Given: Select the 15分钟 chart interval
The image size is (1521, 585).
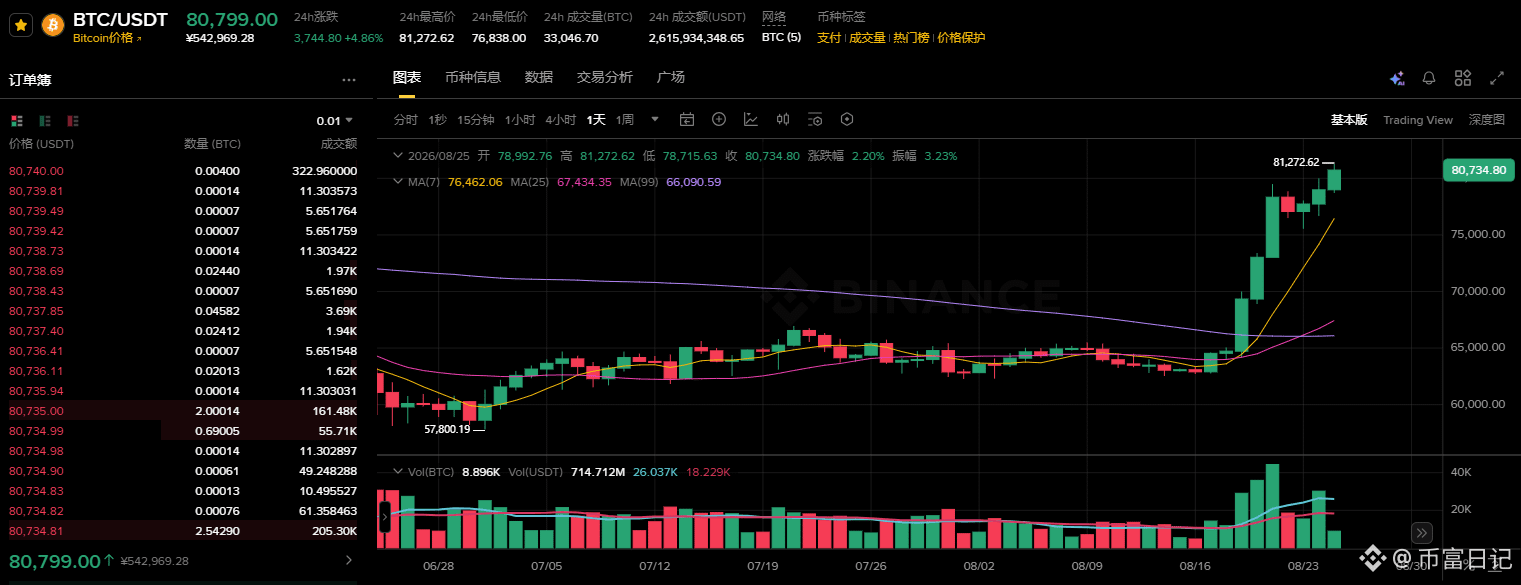Looking at the screenshot, I should coord(476,120).
